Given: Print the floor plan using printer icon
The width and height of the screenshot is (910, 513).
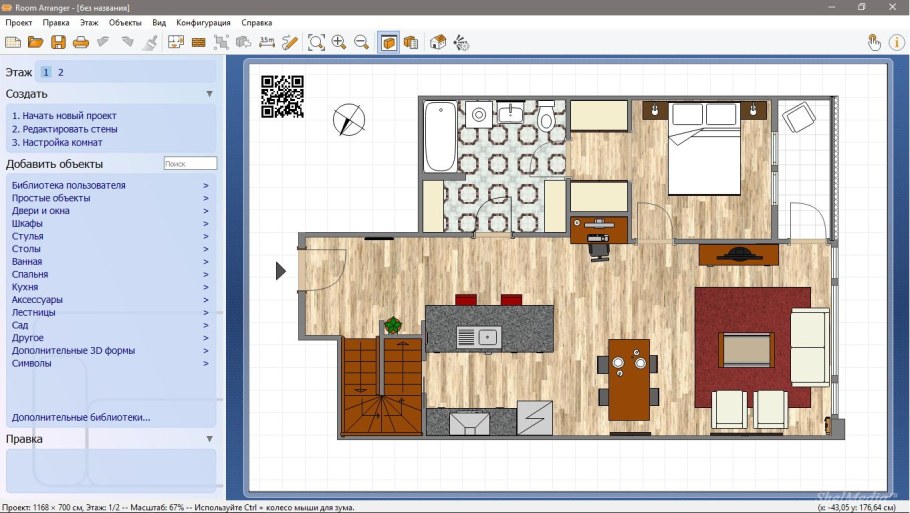Looking at the screenshot, I should pyautogui.click(x=81, y=42).
